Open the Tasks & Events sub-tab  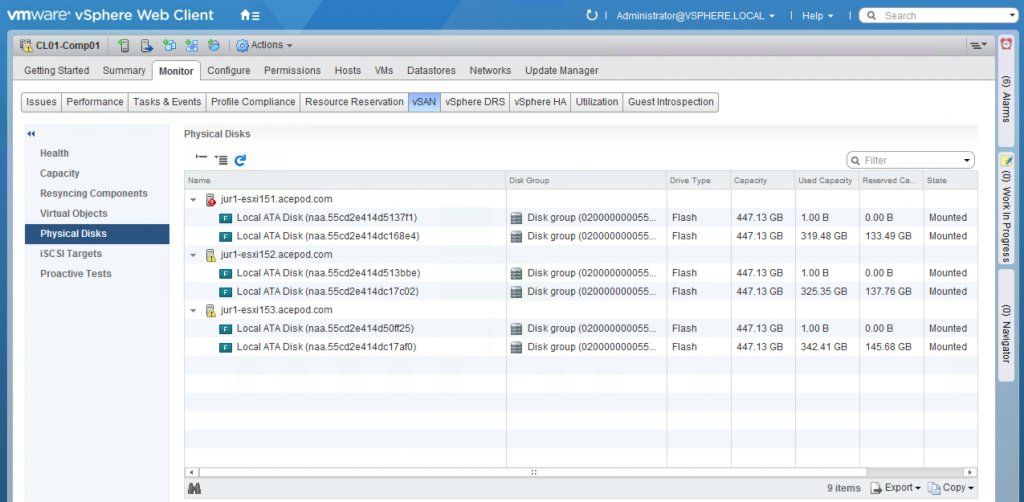tap(167, 102)
